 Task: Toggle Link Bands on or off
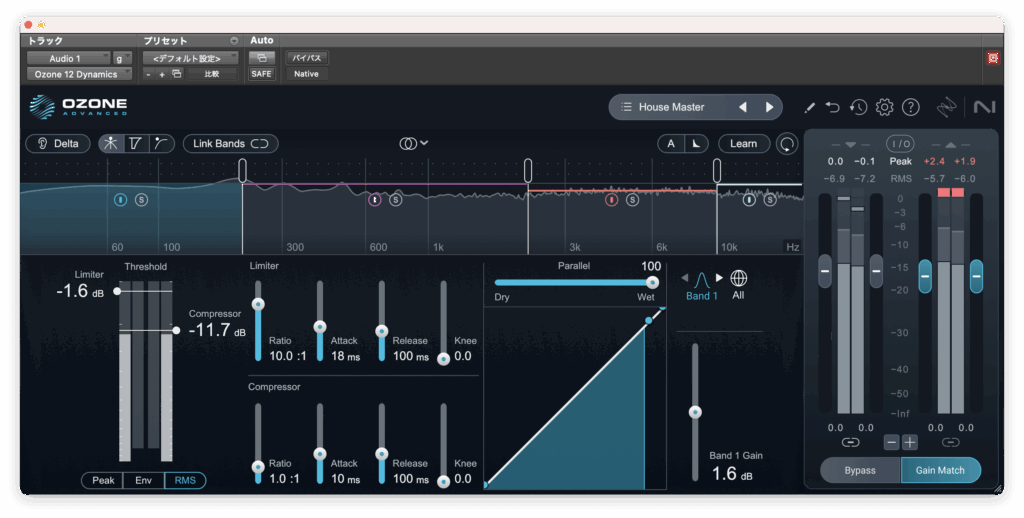click(230, 143)
